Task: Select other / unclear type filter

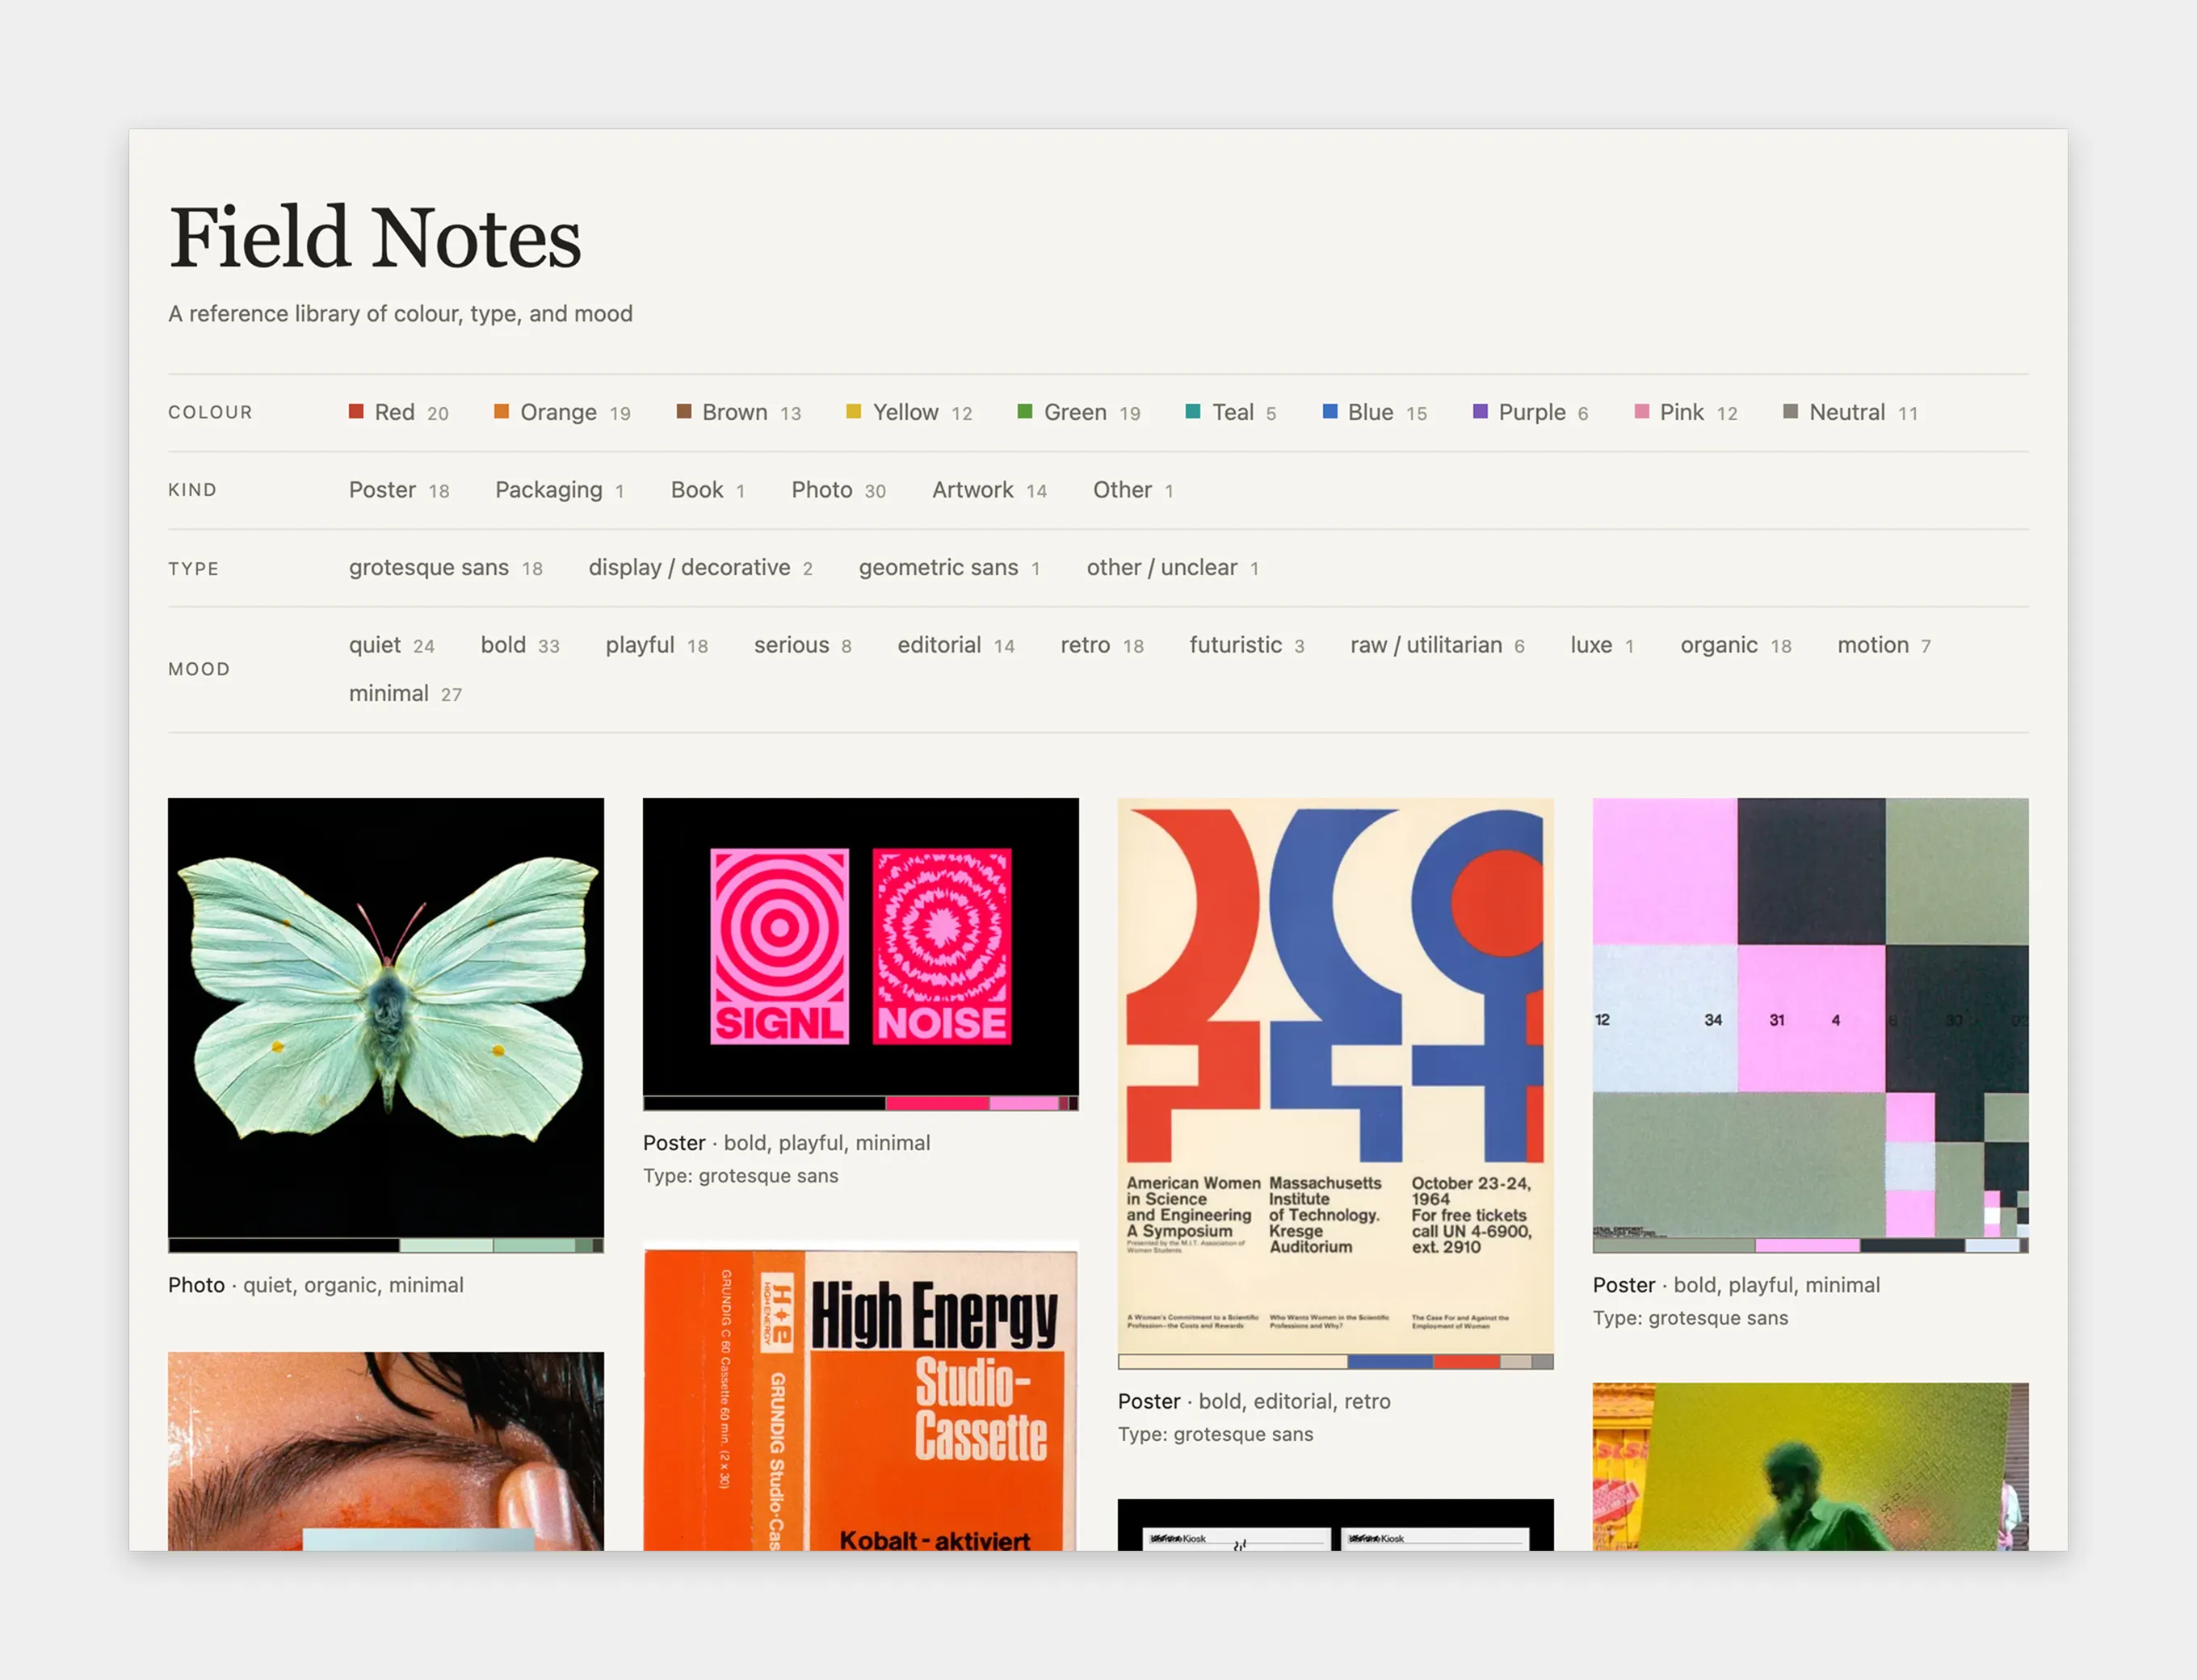Action: 1172,568
